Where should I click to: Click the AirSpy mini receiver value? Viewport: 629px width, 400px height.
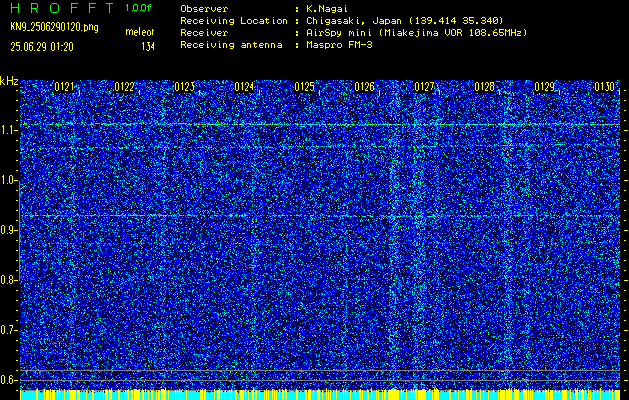417,32
